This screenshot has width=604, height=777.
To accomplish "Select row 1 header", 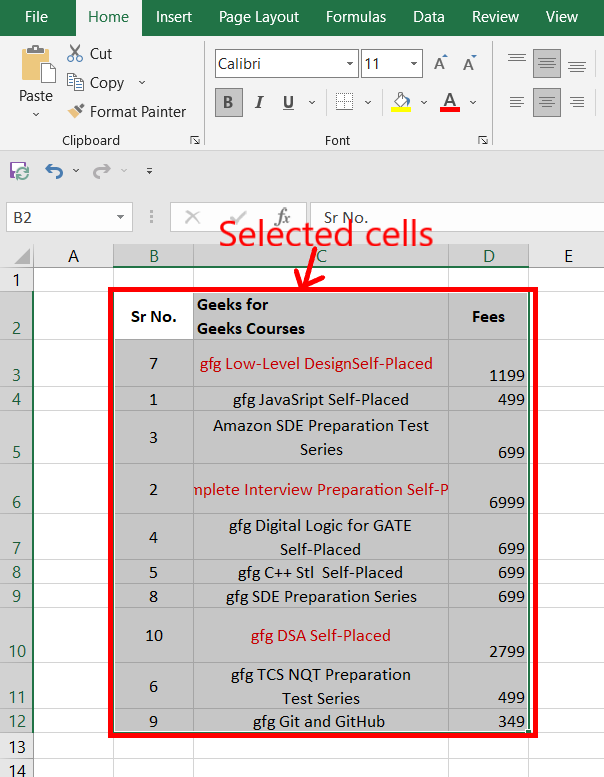I will (16, 280).
